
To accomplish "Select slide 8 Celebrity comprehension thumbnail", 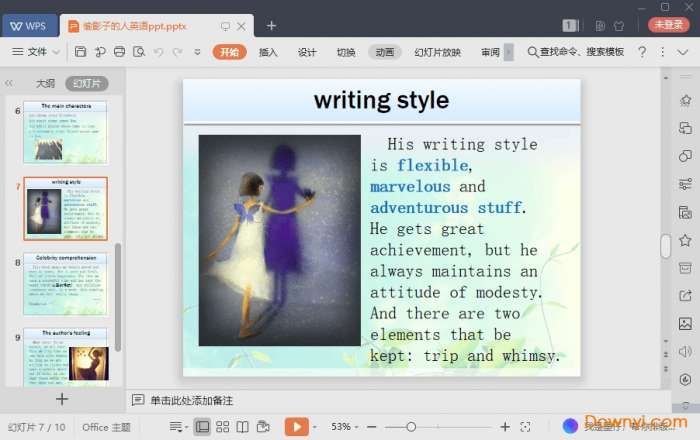I will (65, 283).
